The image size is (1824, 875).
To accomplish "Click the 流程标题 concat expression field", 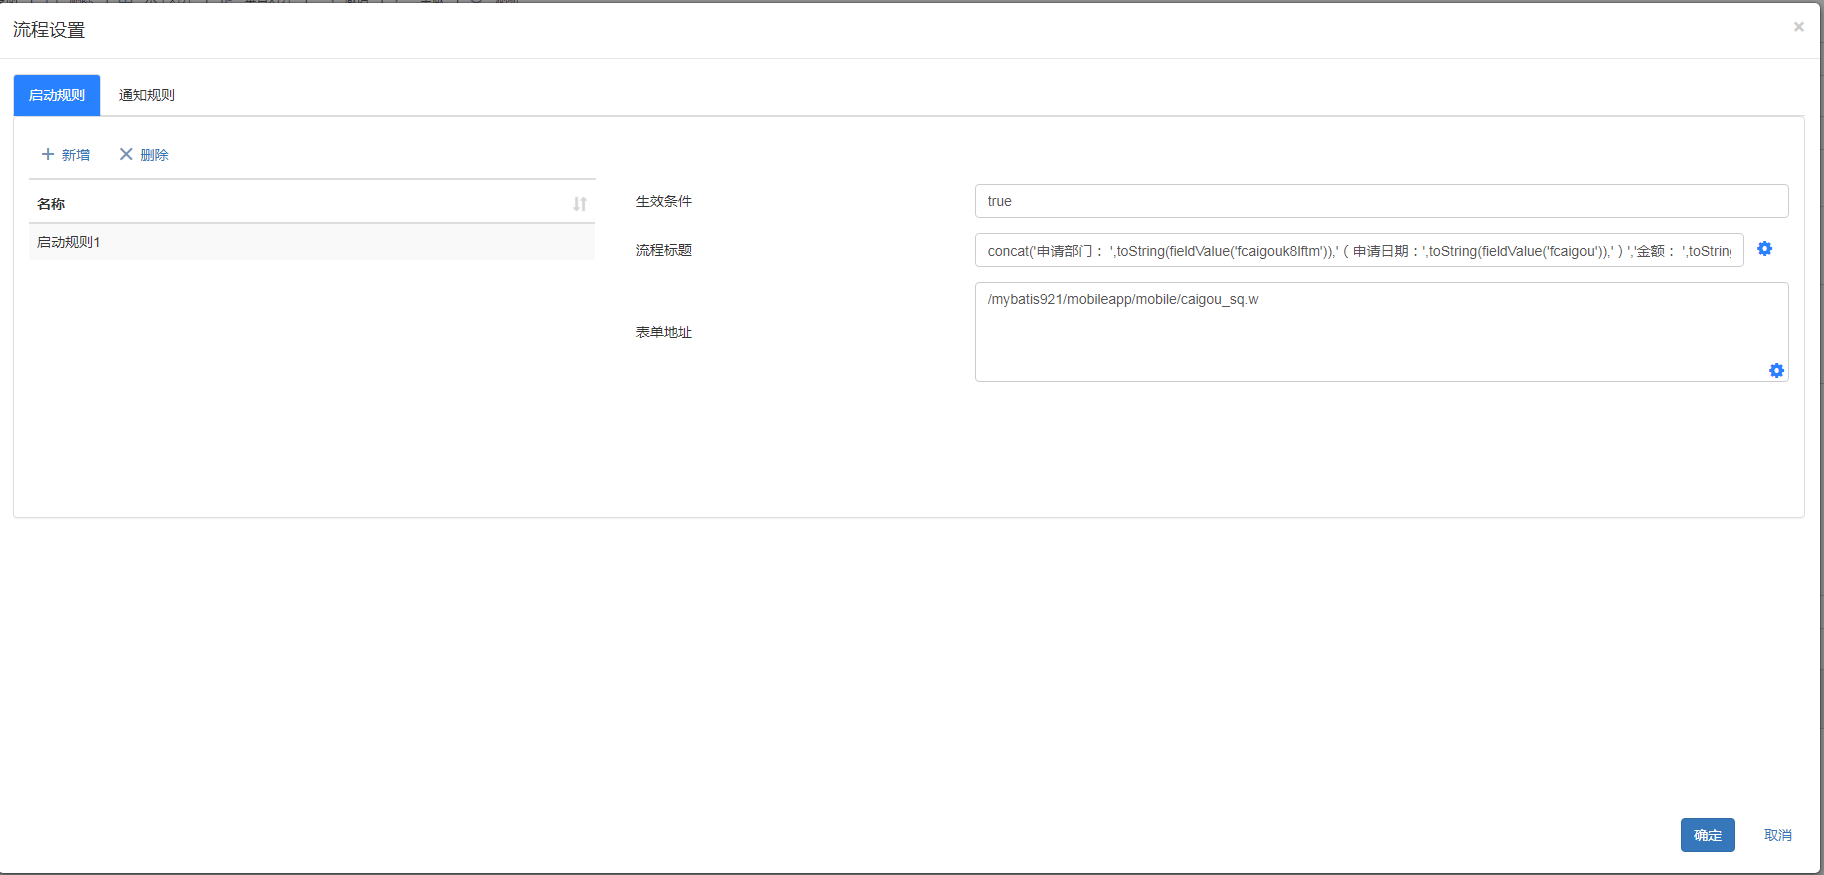I will (1358, 251).
